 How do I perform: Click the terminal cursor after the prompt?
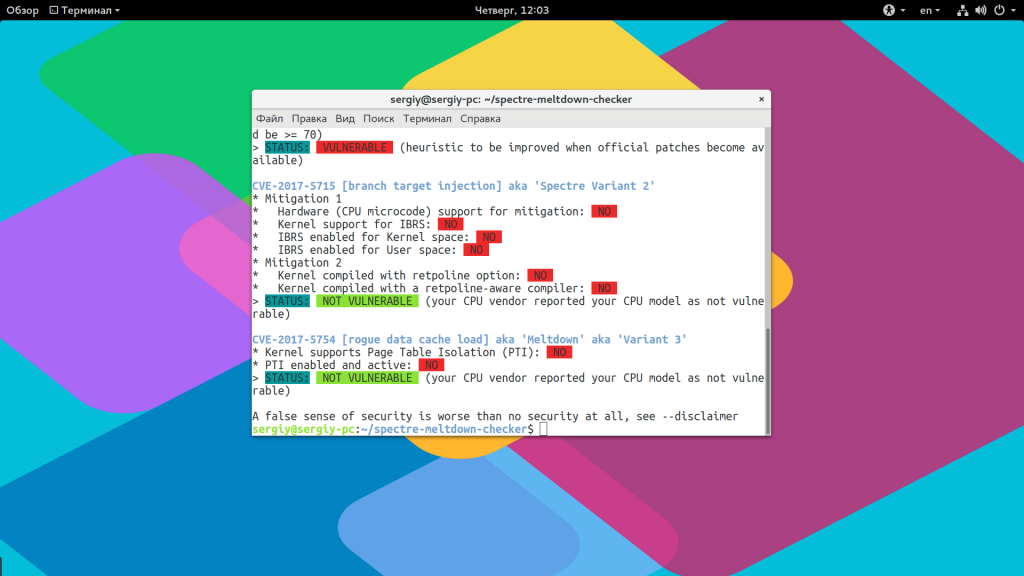pyautogui.click(x=543, y=429)
